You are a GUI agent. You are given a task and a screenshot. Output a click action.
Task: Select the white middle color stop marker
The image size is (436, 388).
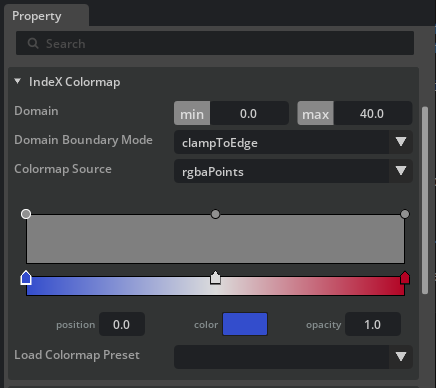pos(216,278)
